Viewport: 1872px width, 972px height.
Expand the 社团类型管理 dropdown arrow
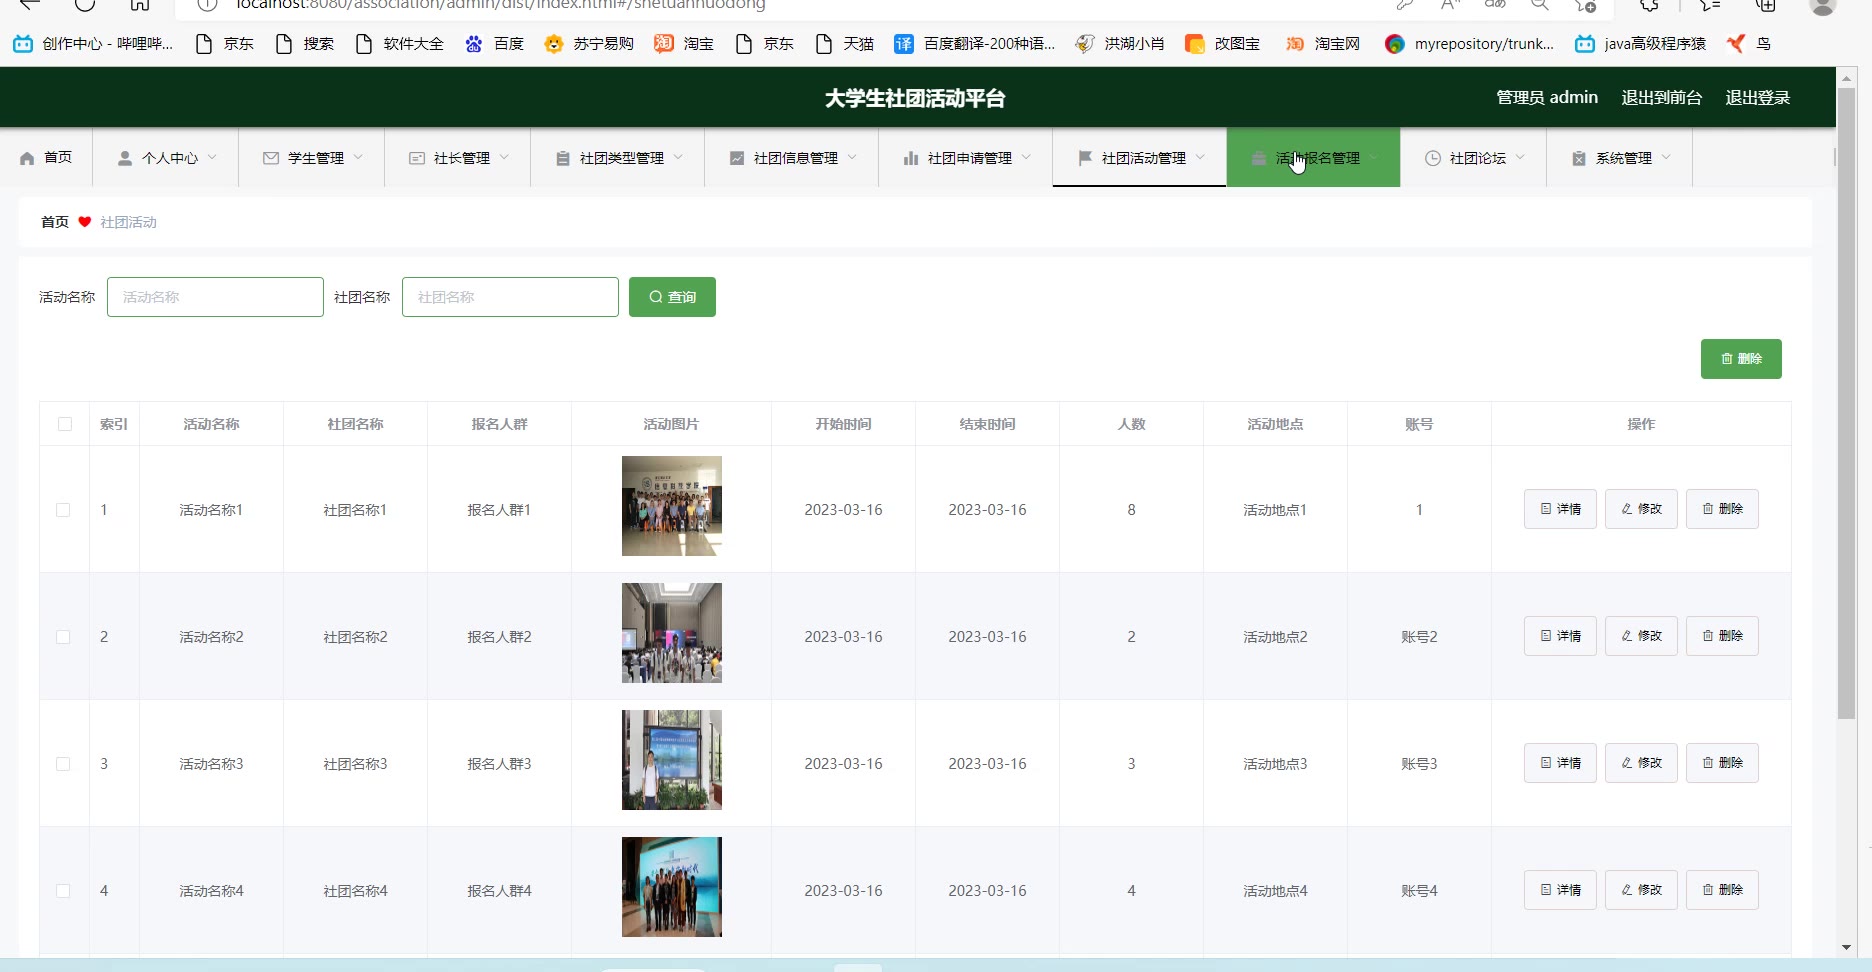[679, 158]
